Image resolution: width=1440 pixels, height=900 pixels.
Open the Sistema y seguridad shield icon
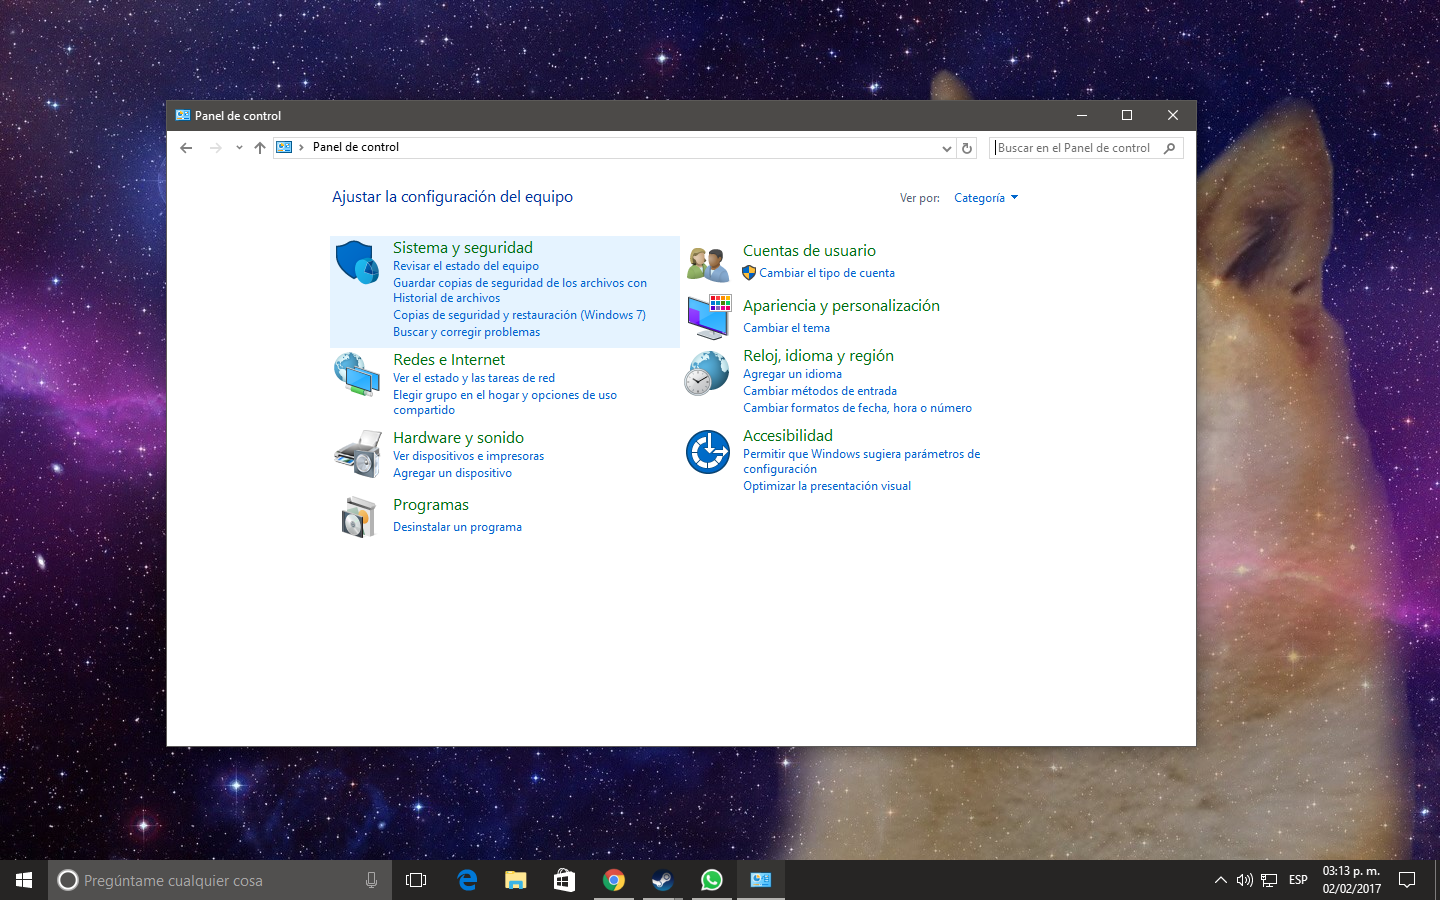pyautogui.click(x=357, y=262)
